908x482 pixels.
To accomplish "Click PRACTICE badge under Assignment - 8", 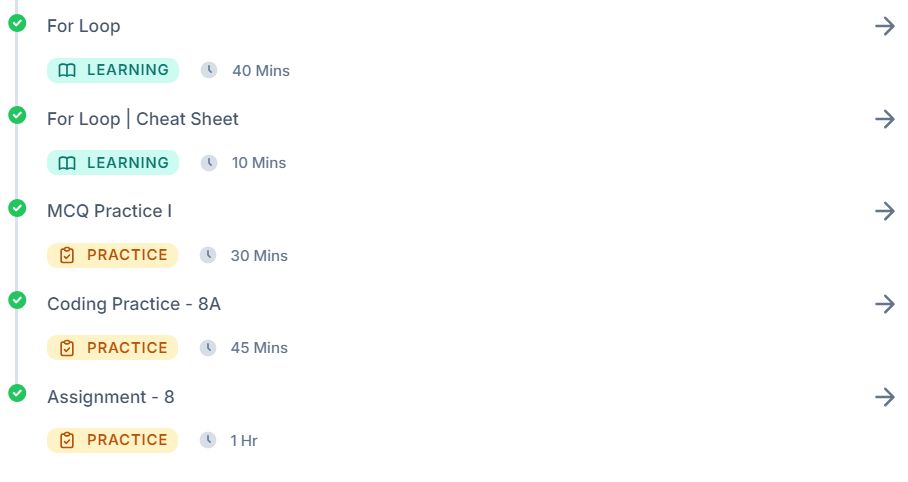I will pyautogui.click(x=112, y=440).
